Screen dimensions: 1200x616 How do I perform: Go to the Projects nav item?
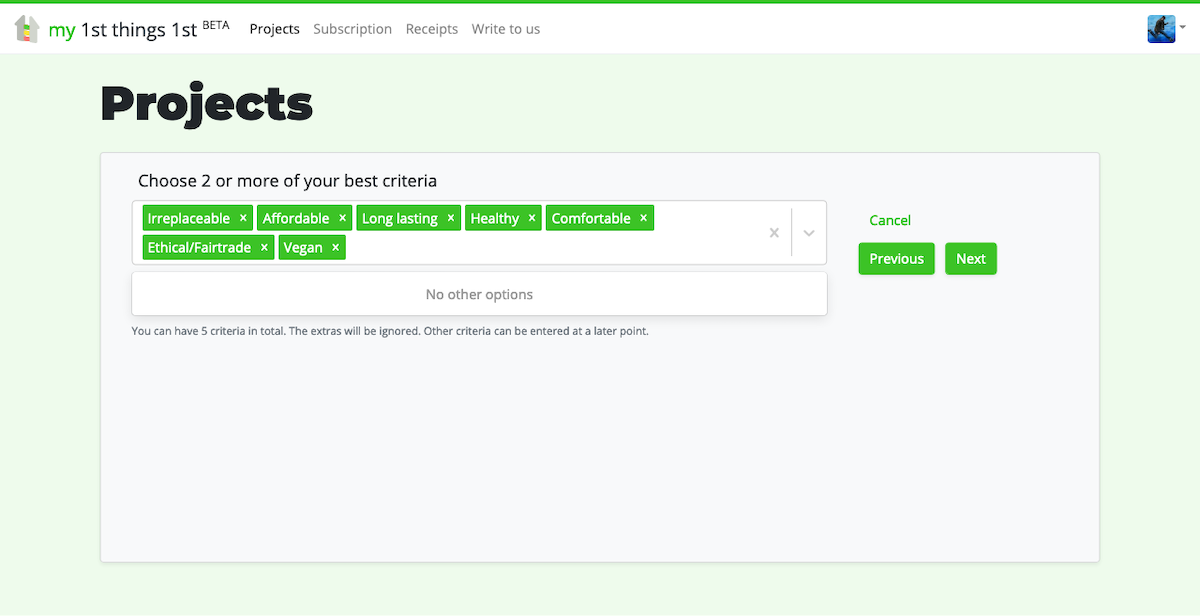point(275,29)
